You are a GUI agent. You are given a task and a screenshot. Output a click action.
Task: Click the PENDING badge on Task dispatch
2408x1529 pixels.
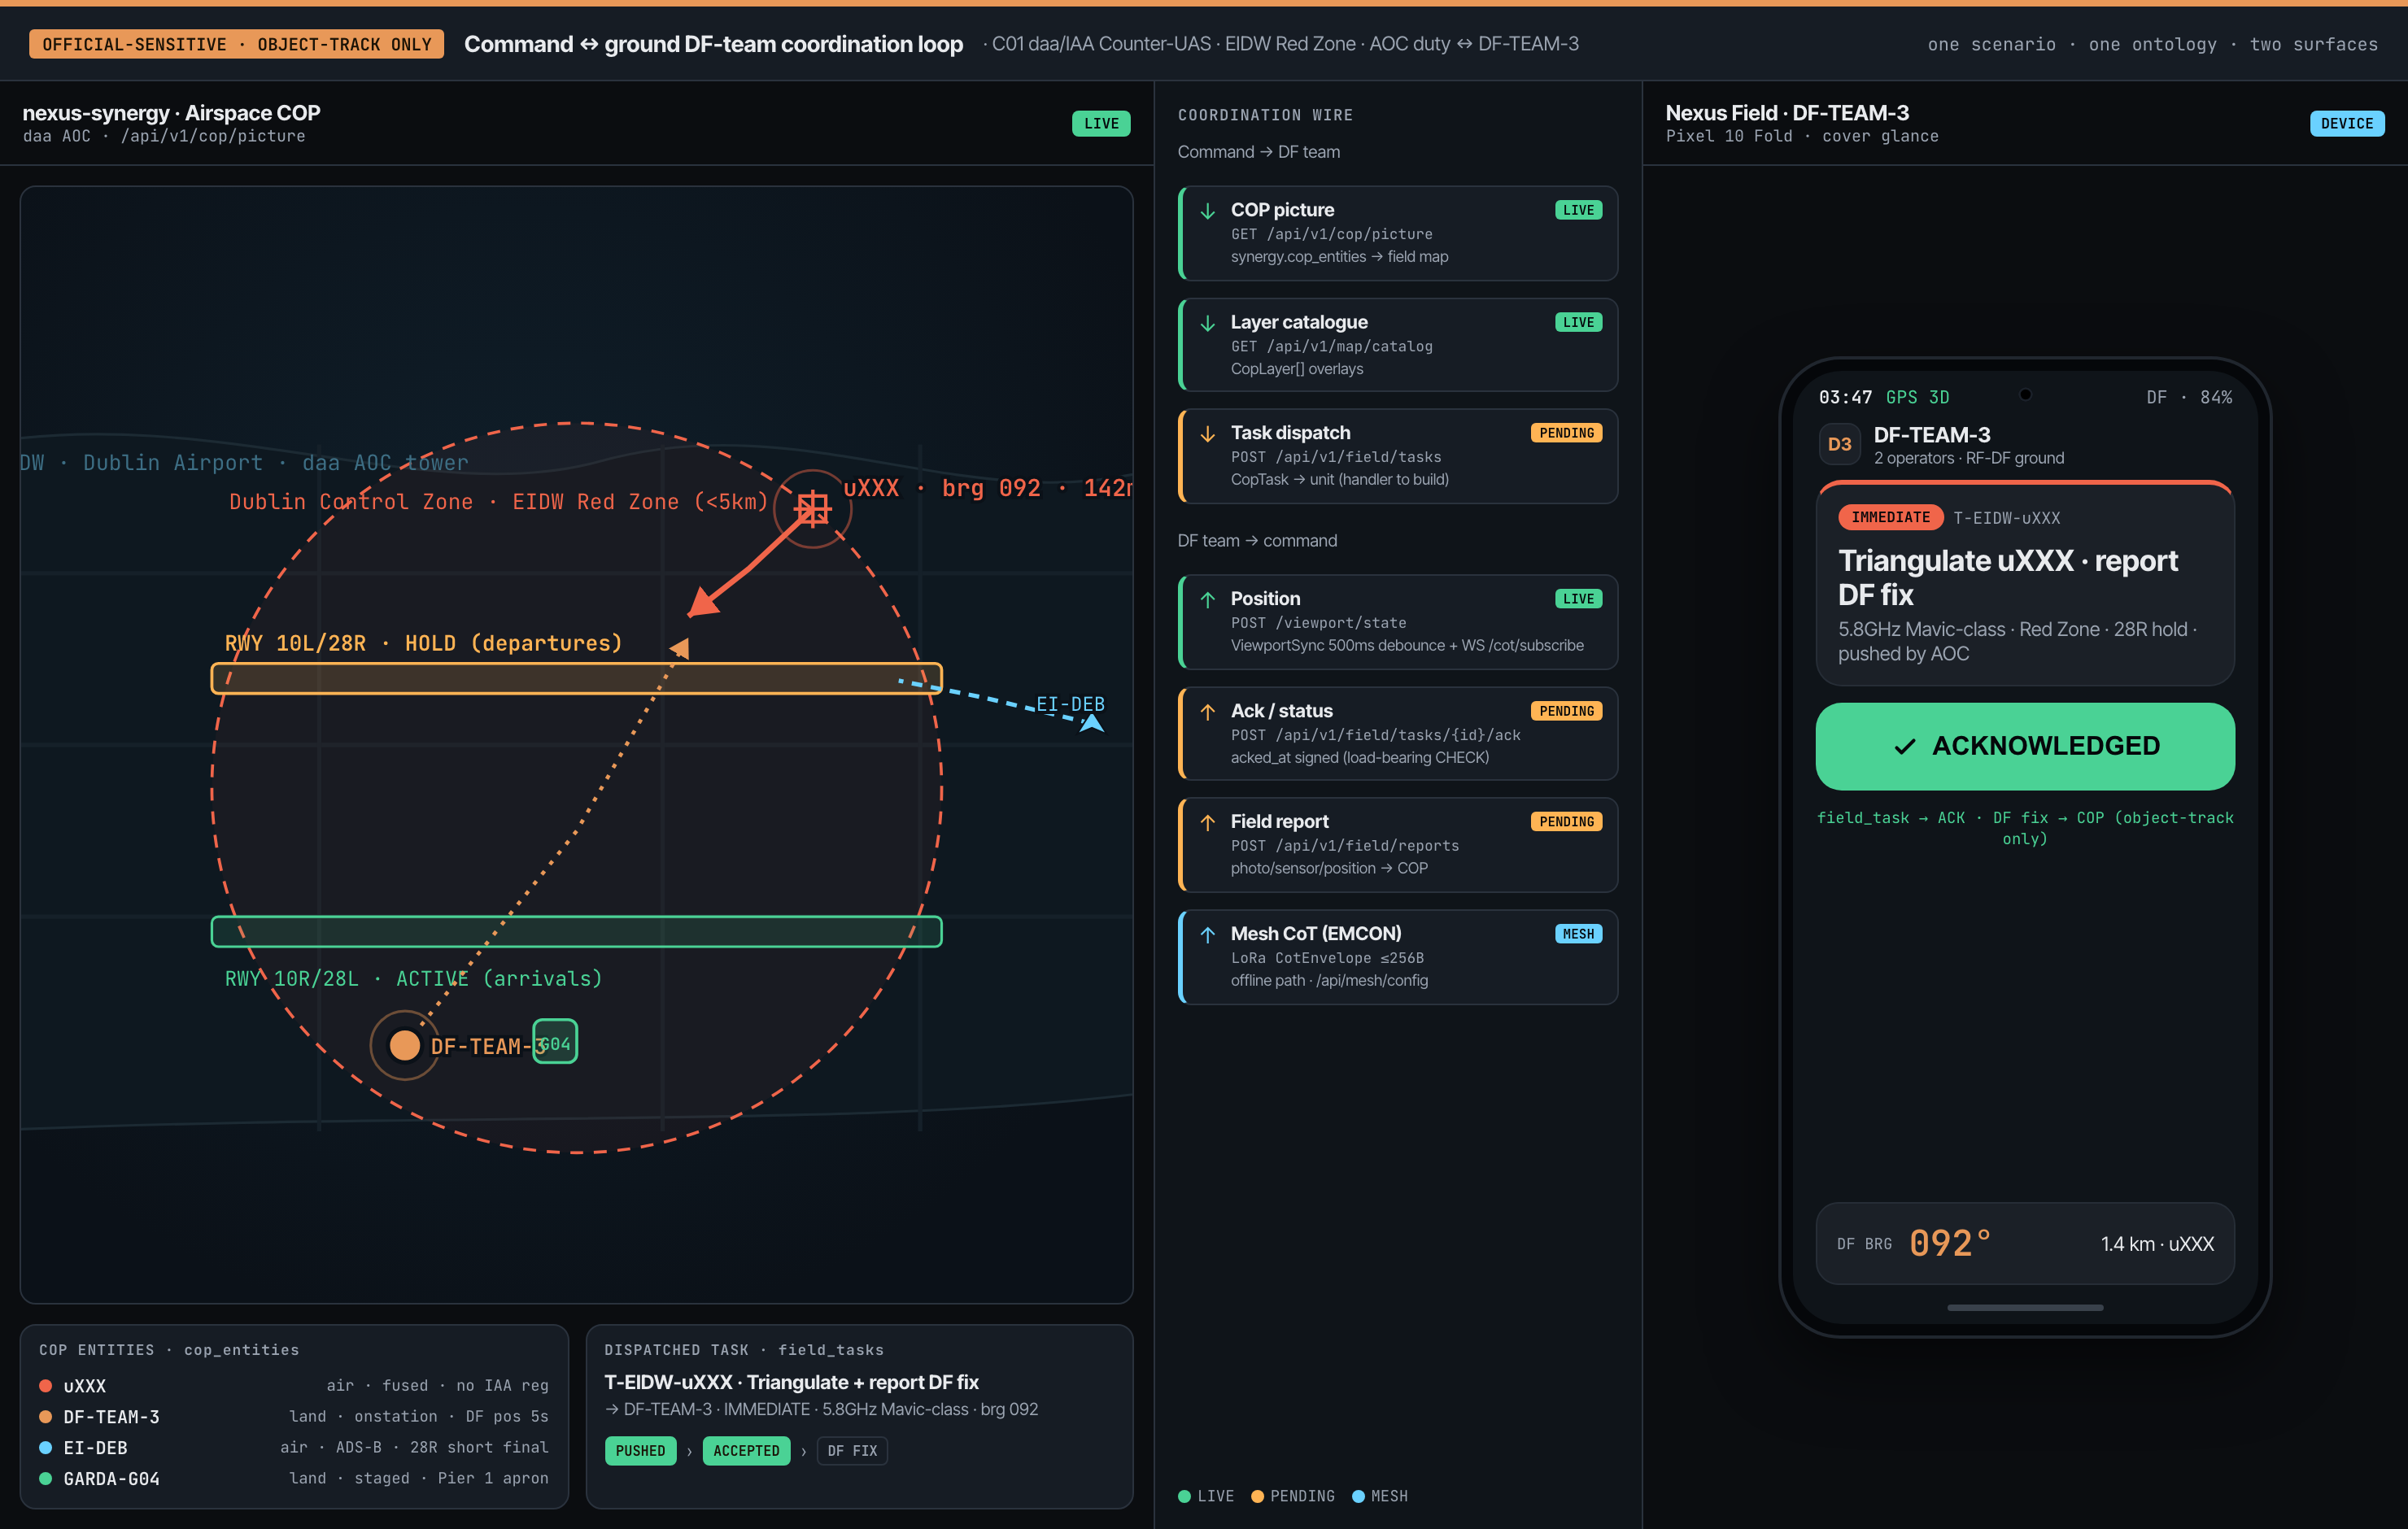click(x=1566, y=433)
